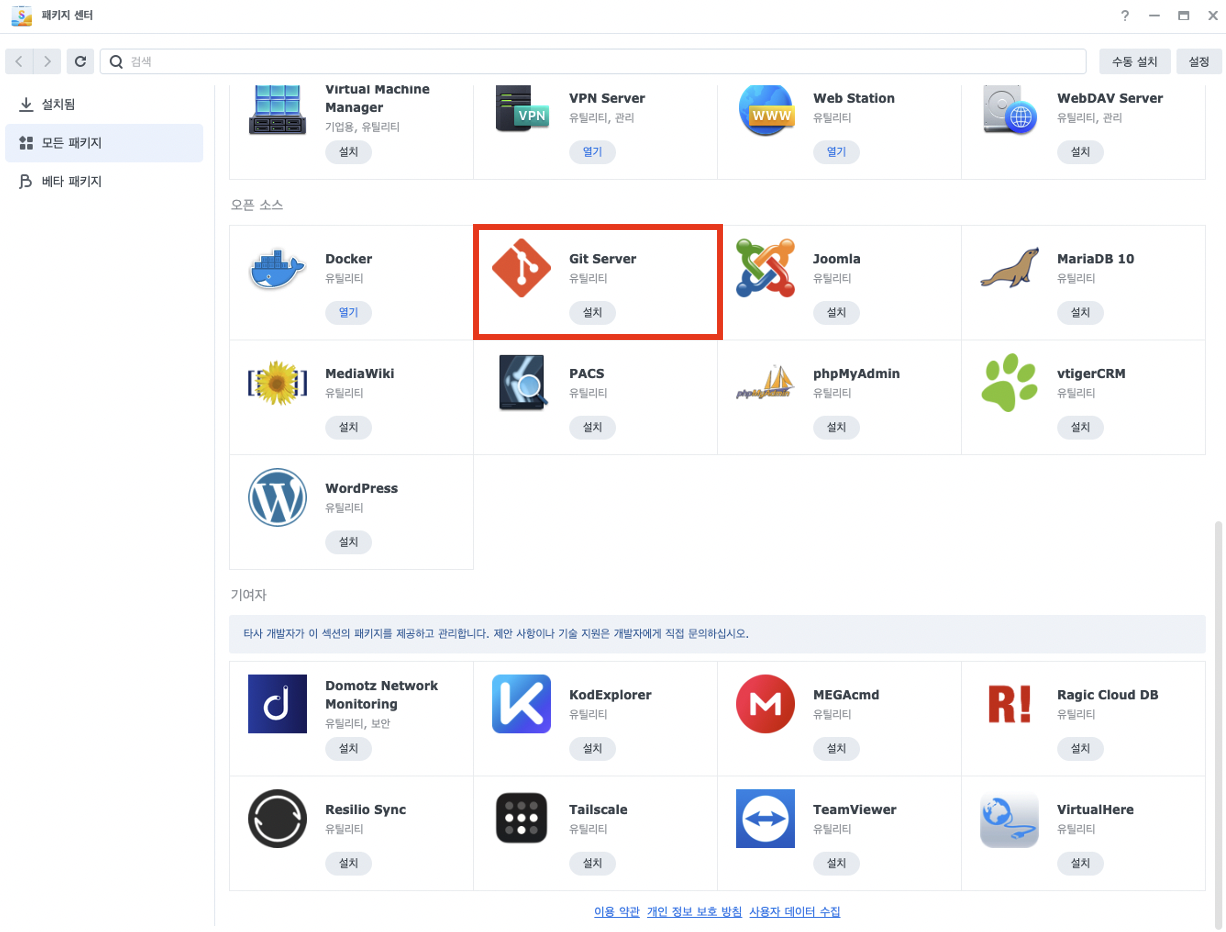
Task: Click the Resilio Sync circular icon
Action: point(277,819)
